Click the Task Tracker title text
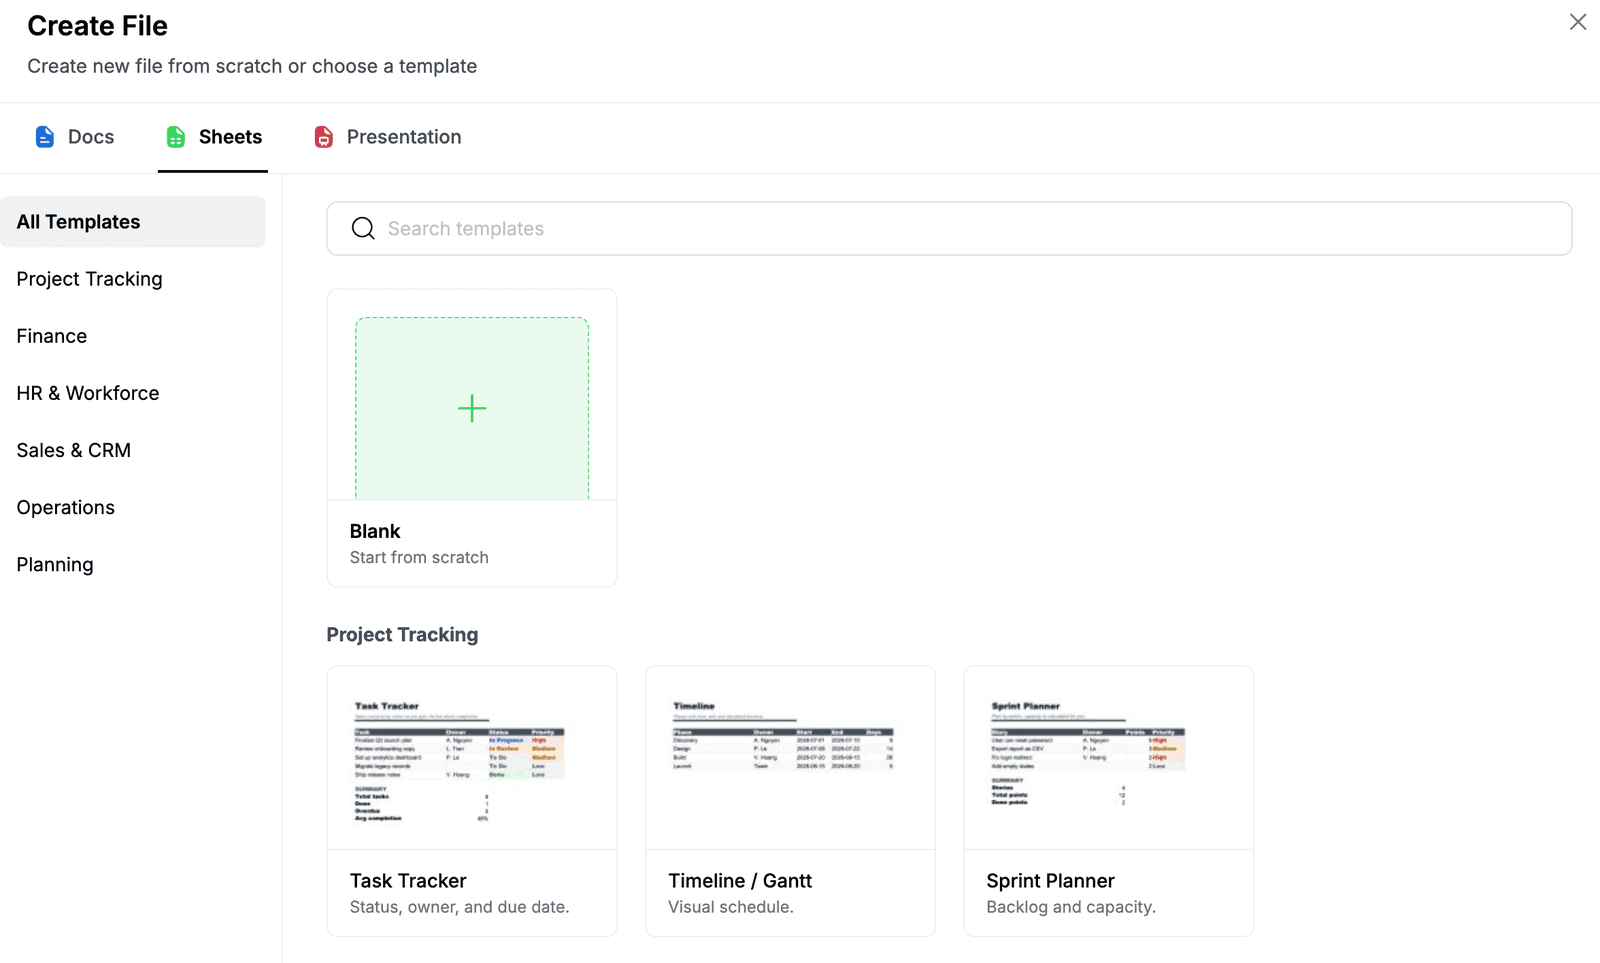Screen dimensions: 1600x963 coord(408,881)
